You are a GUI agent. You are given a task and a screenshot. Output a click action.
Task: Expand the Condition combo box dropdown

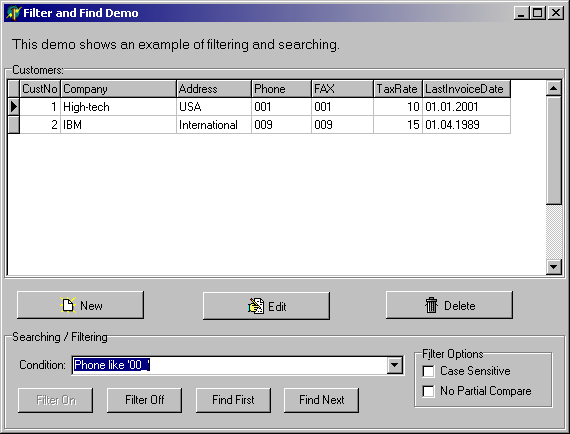395,365
